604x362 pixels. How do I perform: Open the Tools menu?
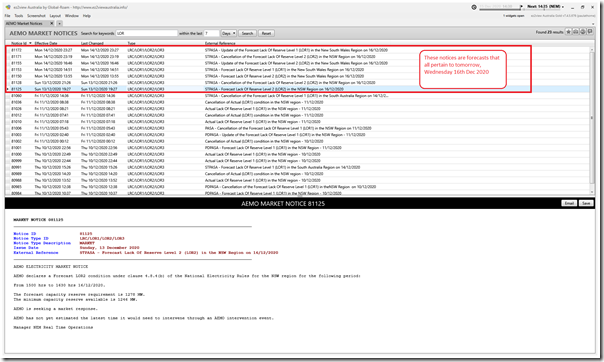[19, 16]
